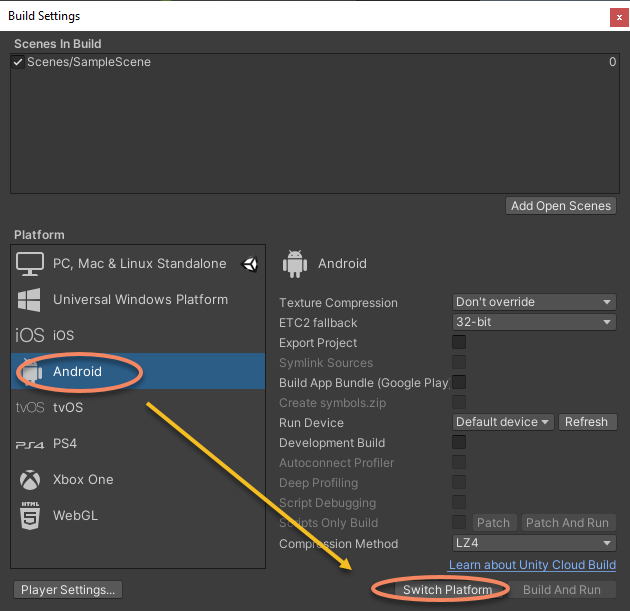Select the Xbox One logo icon
The height and width of the screenshot is (611, 630).
point(30,480)
